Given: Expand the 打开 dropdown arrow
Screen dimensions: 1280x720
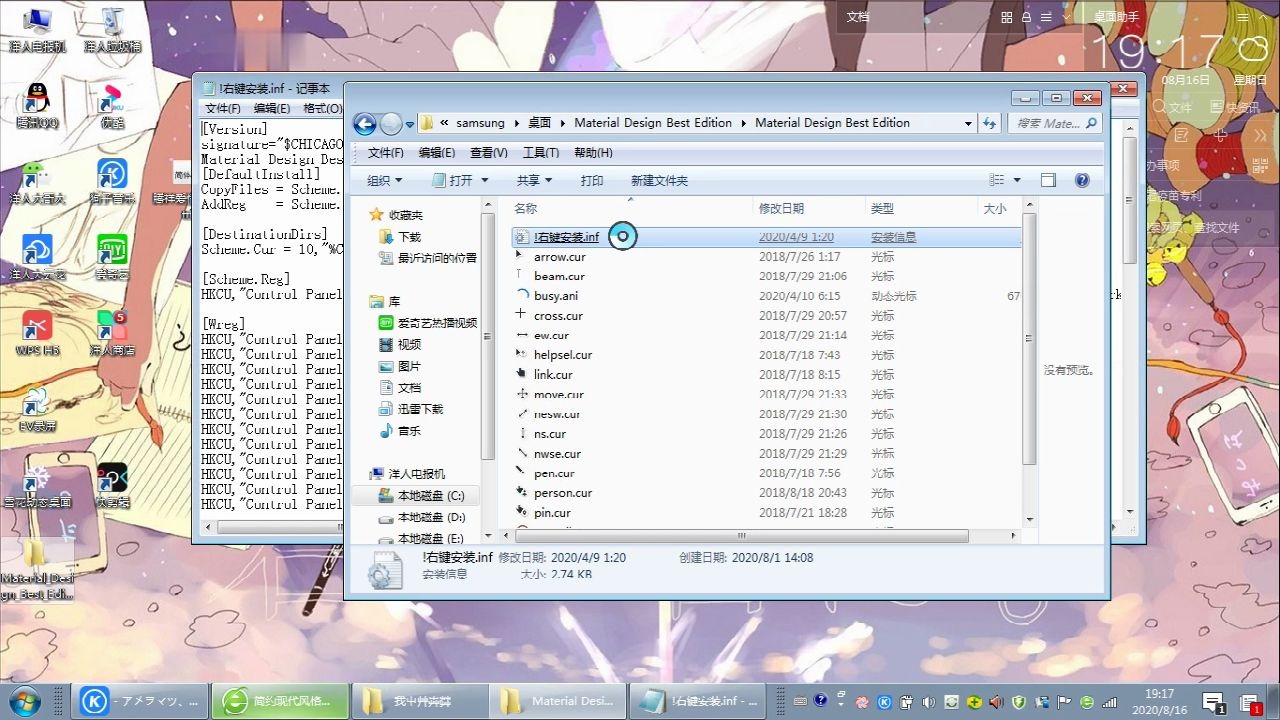Looking at the screenshot, I should 485,180.
